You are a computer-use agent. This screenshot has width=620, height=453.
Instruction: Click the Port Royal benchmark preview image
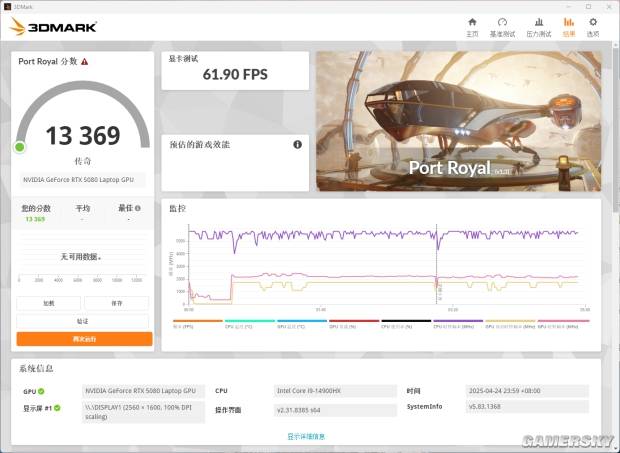pos(459,121)
